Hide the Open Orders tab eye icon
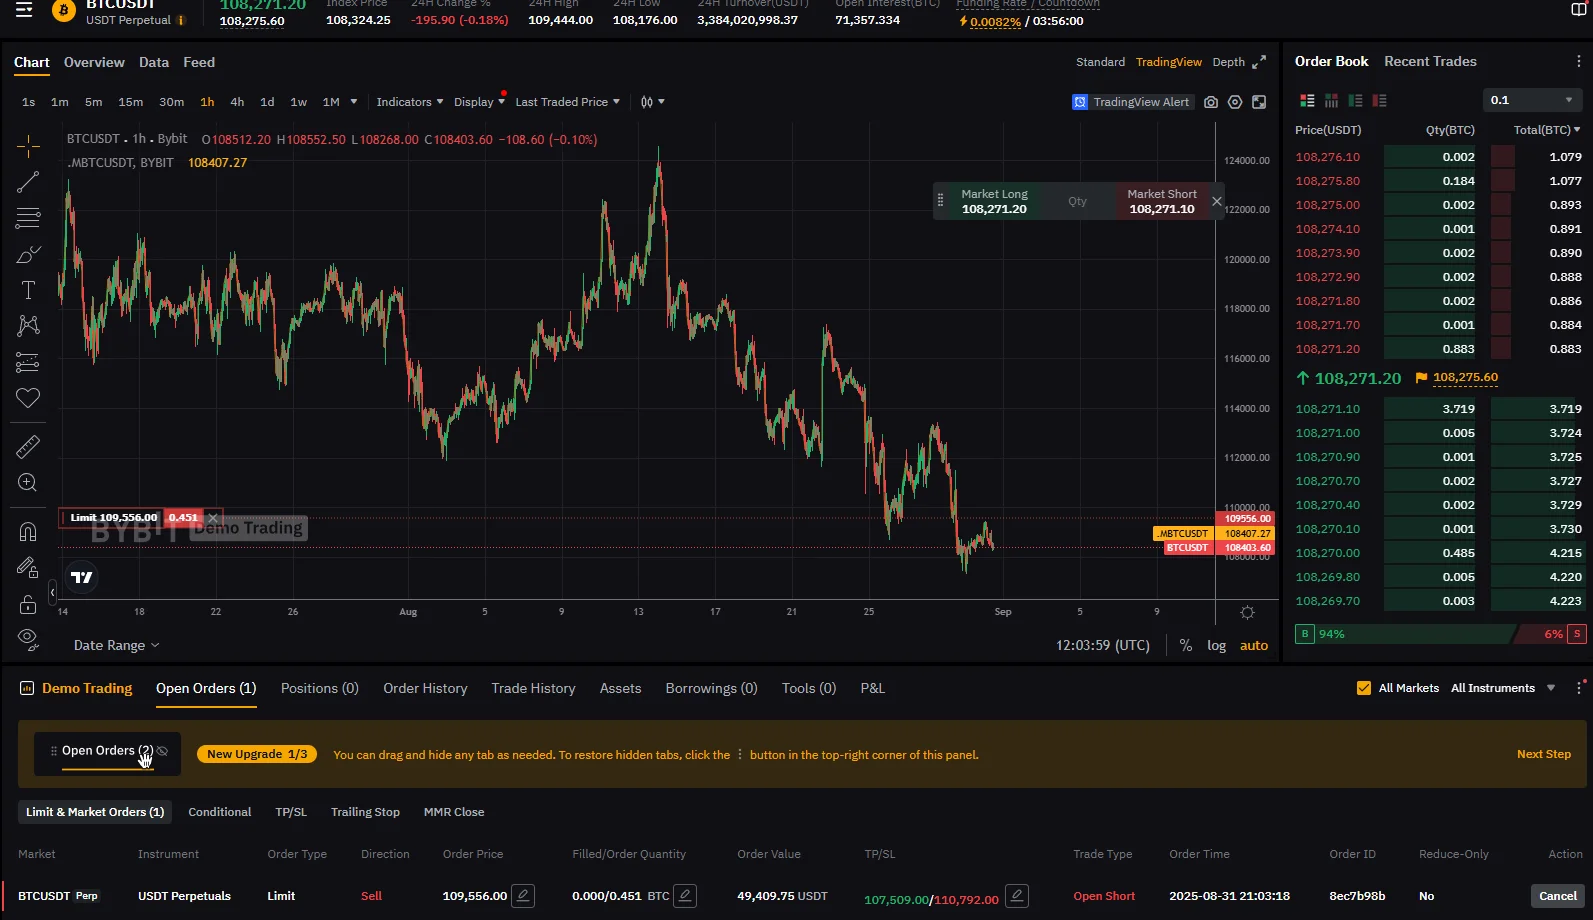Image resolution: width=1593 pixels, height=920 pixels. (162, 751)
